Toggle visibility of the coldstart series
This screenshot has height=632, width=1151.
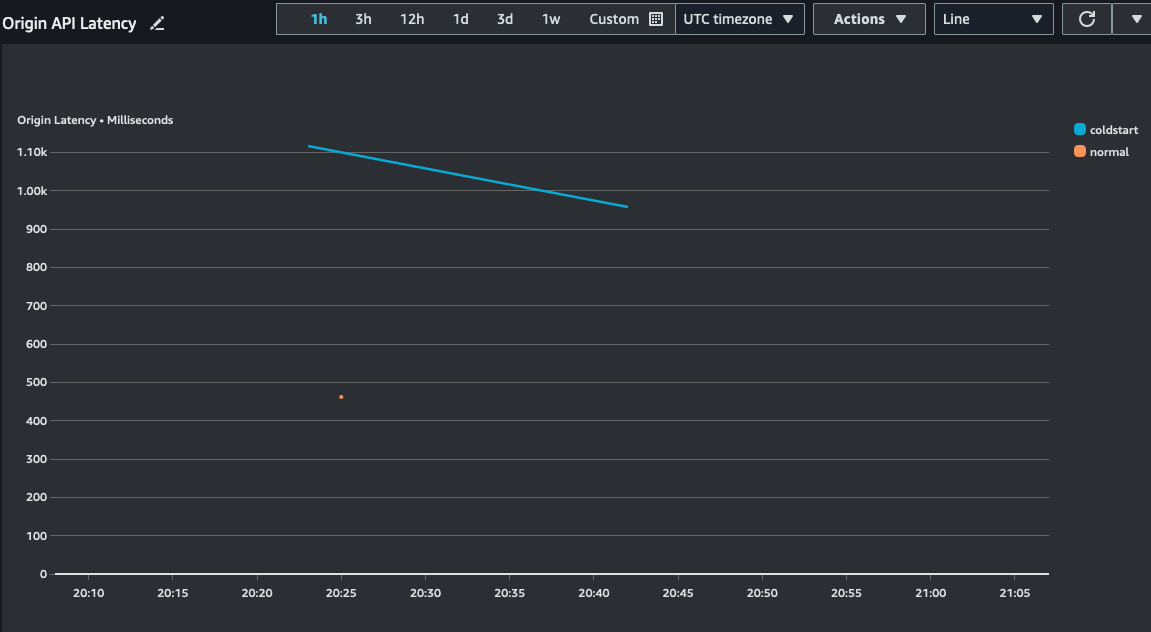1105,129
